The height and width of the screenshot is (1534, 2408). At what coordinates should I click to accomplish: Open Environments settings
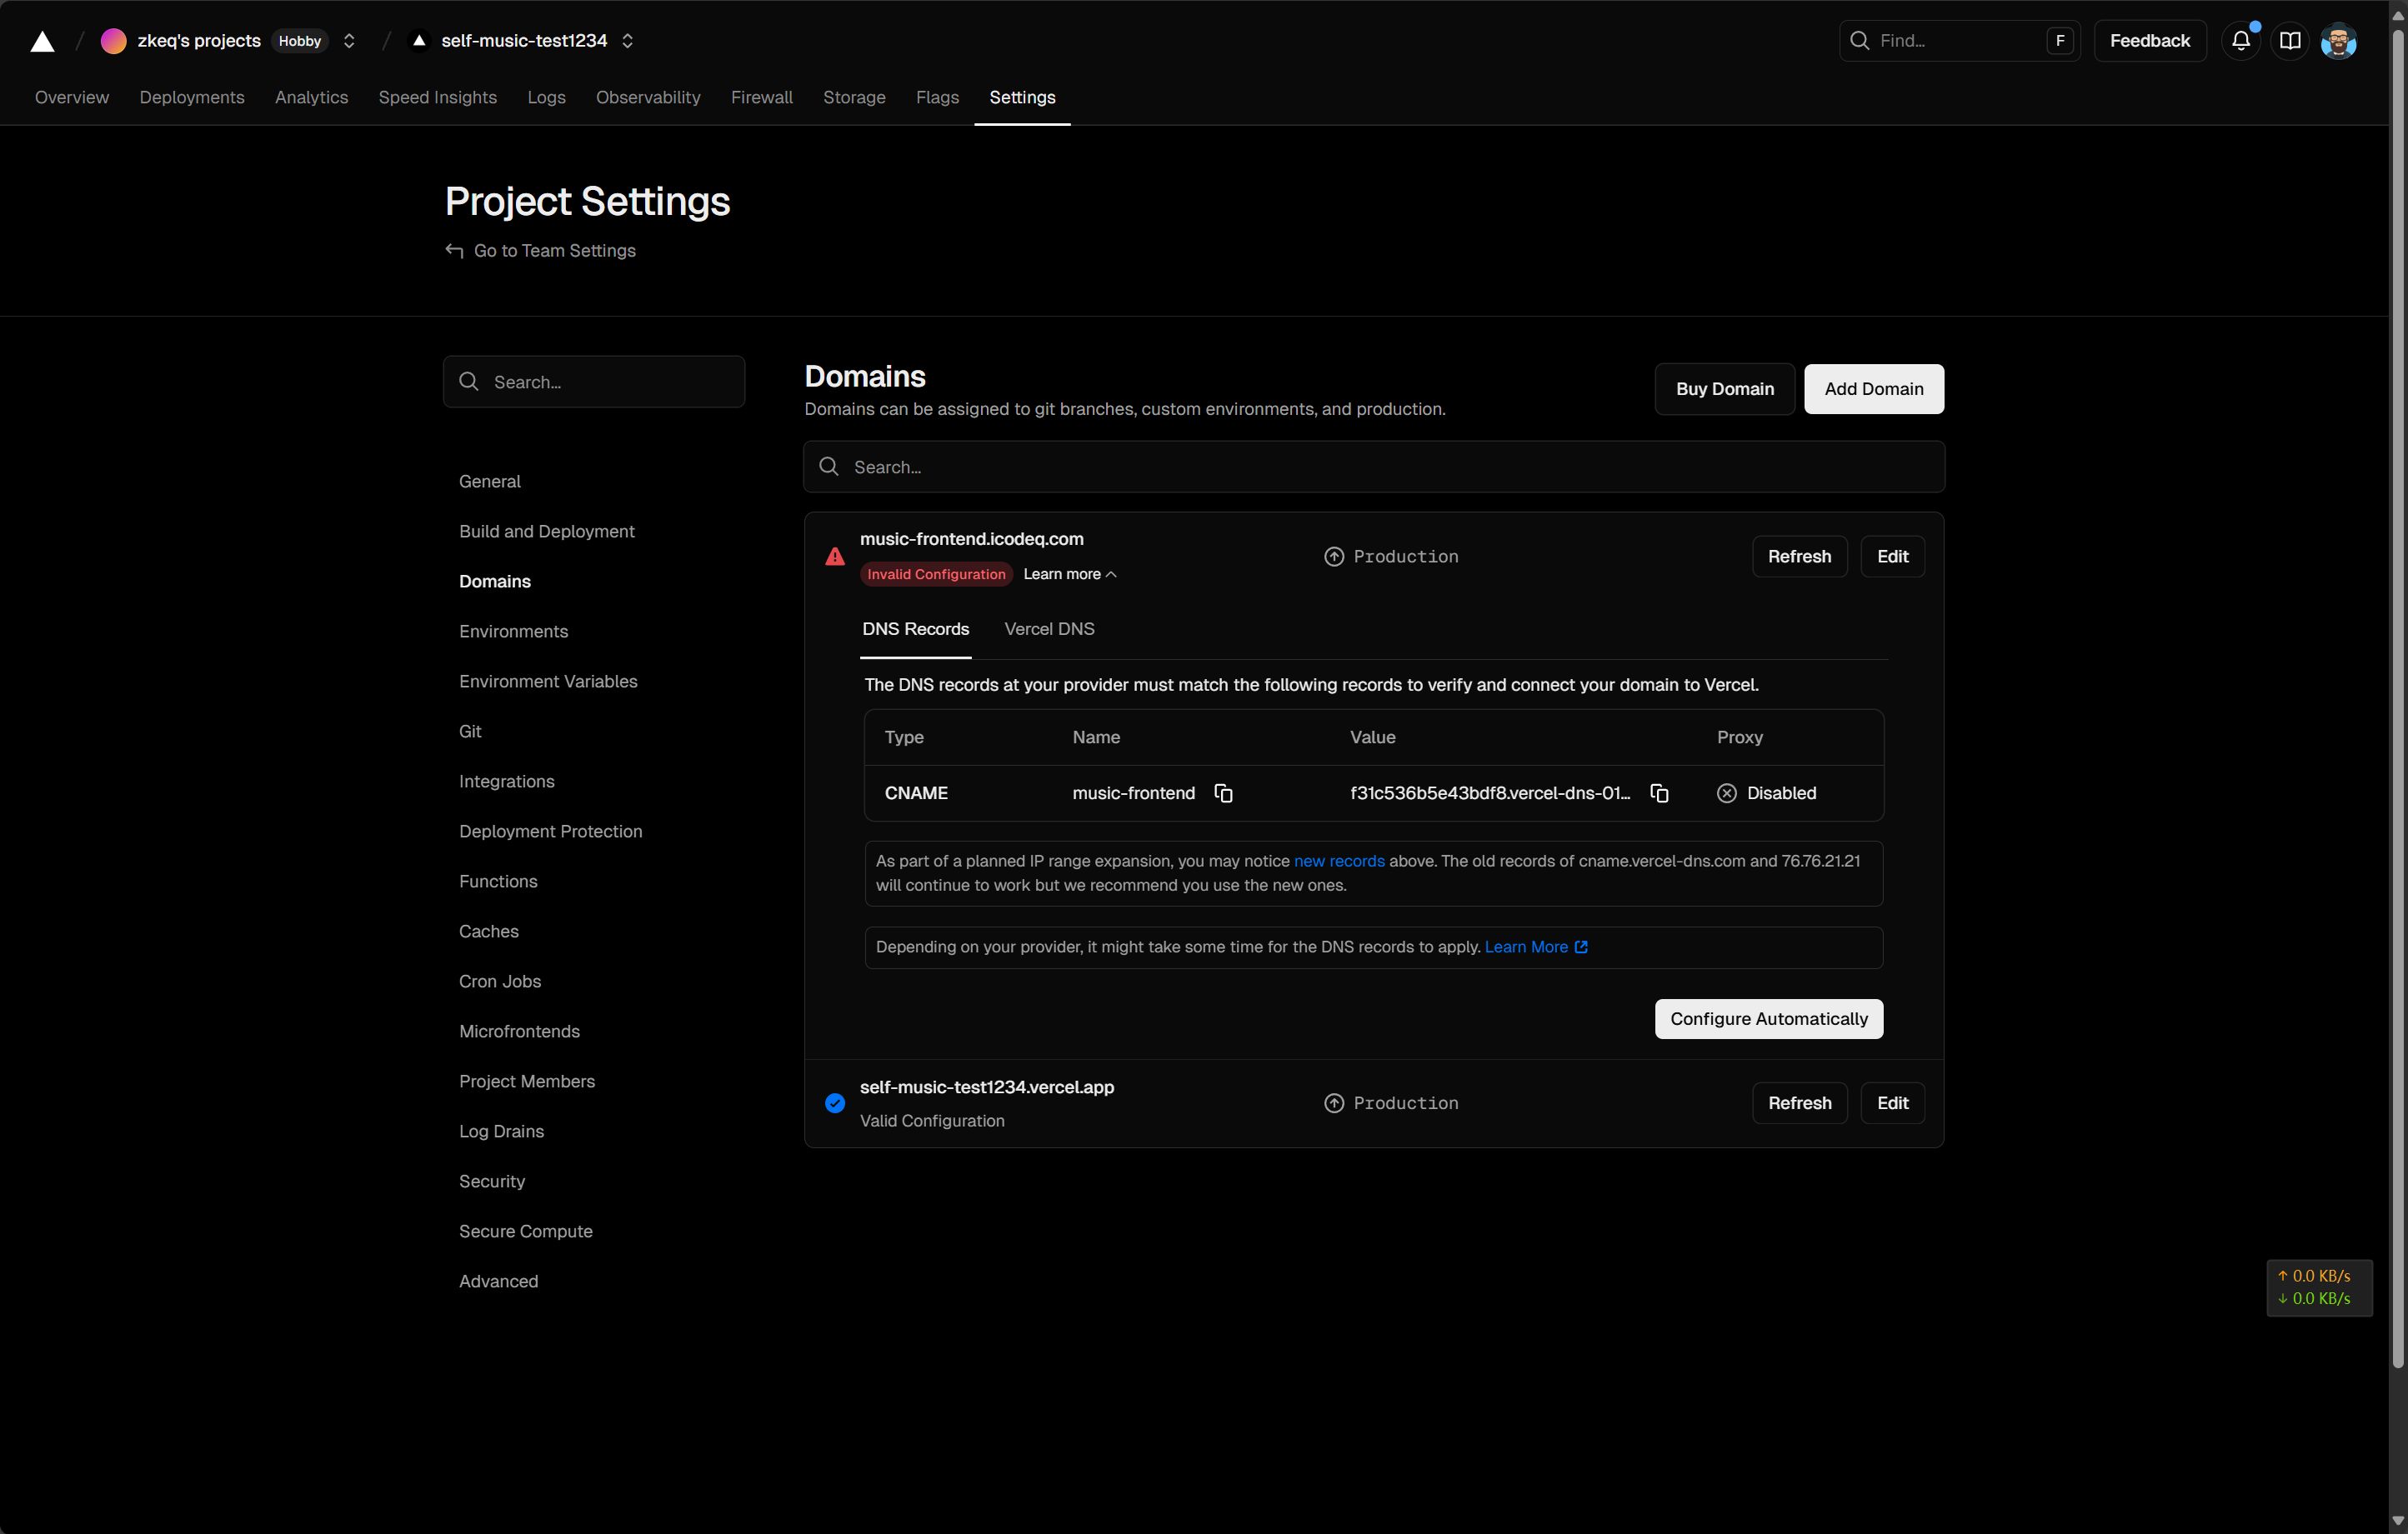pyautogui.click(x=513, y=632)
